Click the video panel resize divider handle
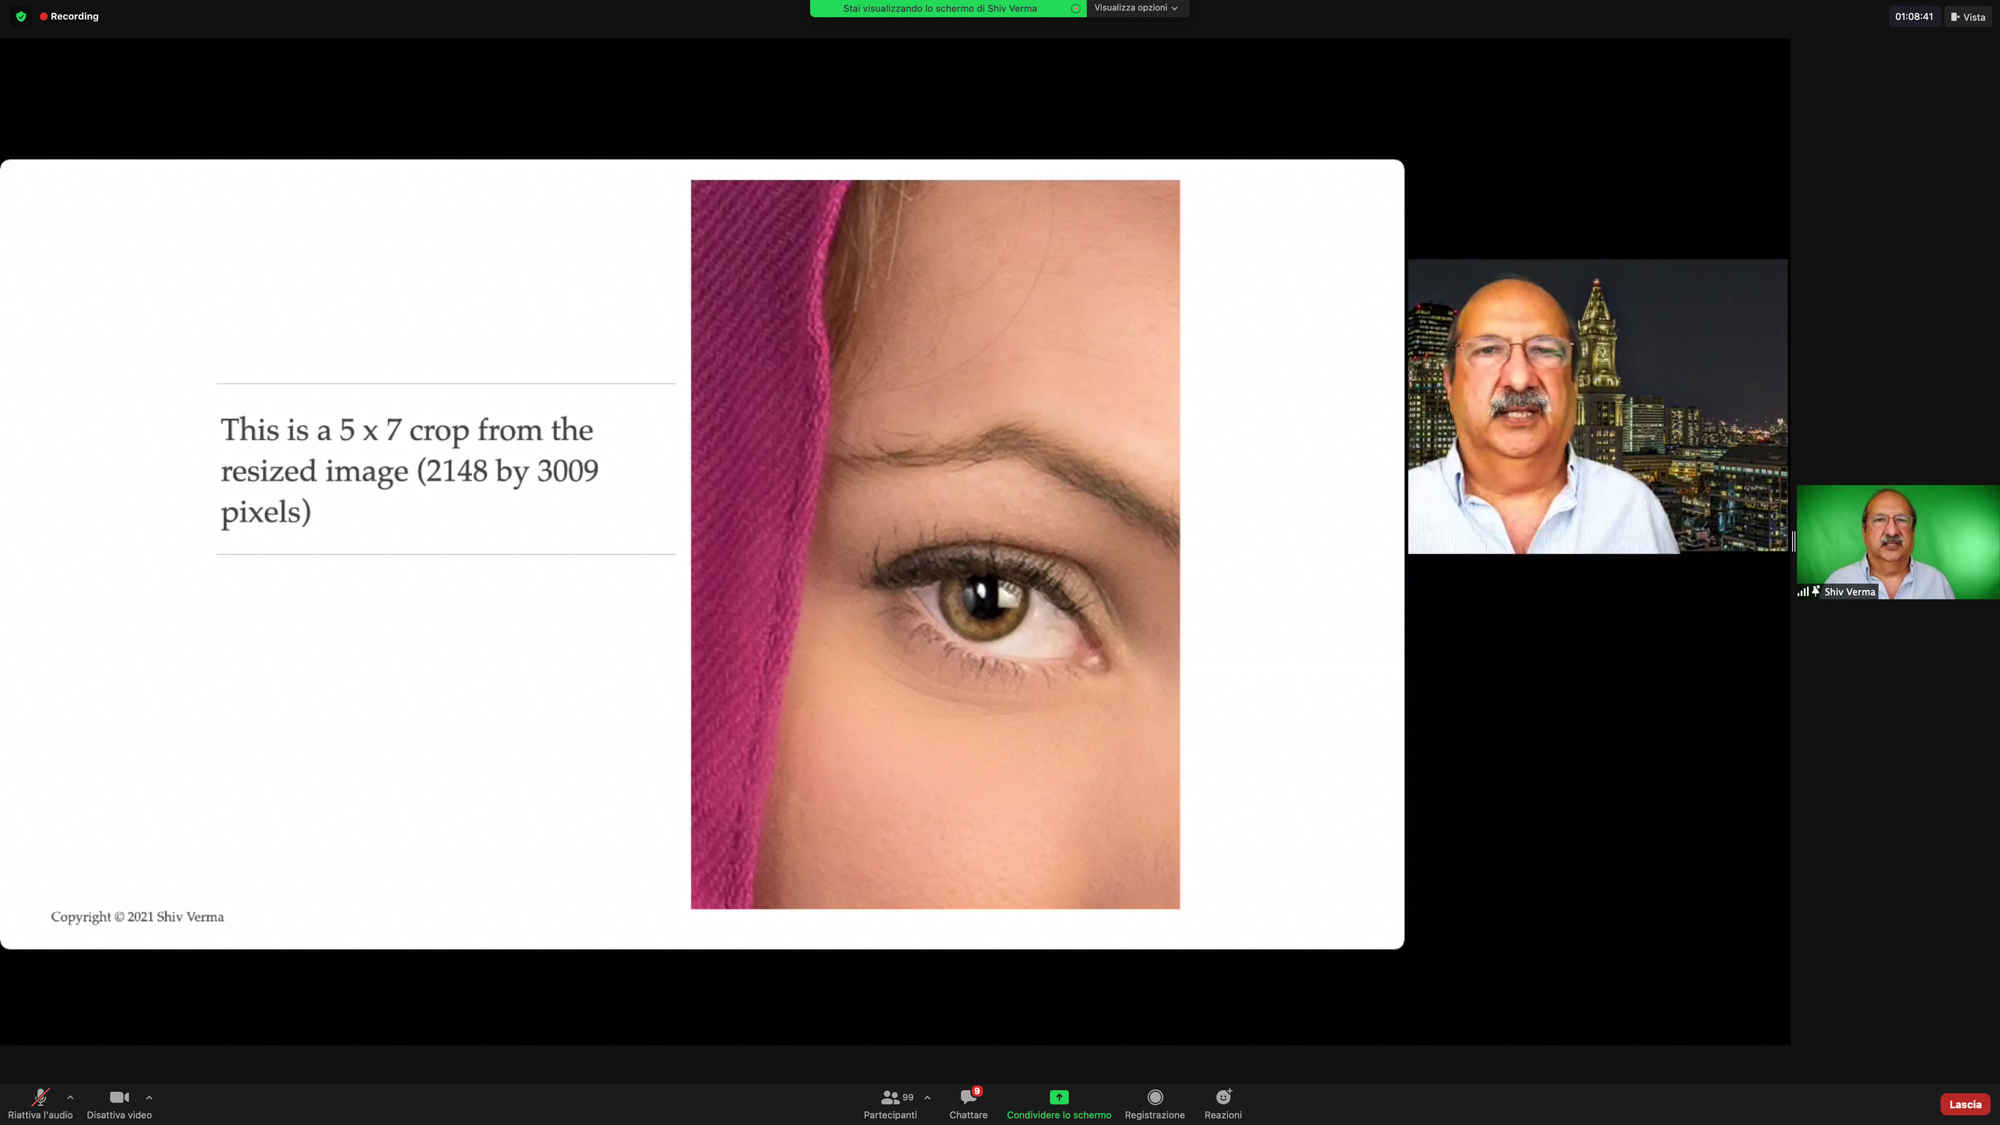2000x1125 pixels. click(x=1793, y=541)
